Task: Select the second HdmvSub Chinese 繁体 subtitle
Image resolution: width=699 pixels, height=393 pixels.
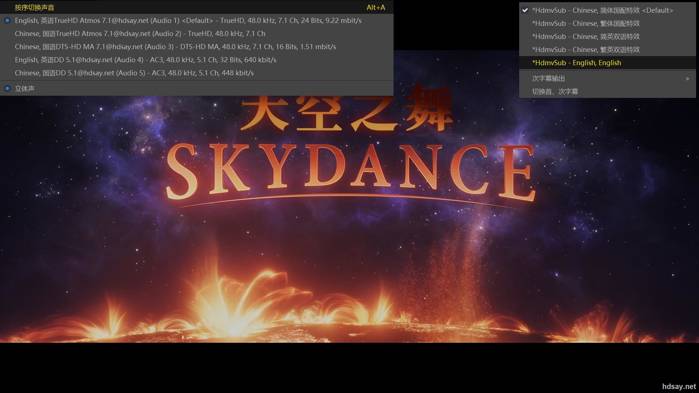Action: click(x=607, y=23)
